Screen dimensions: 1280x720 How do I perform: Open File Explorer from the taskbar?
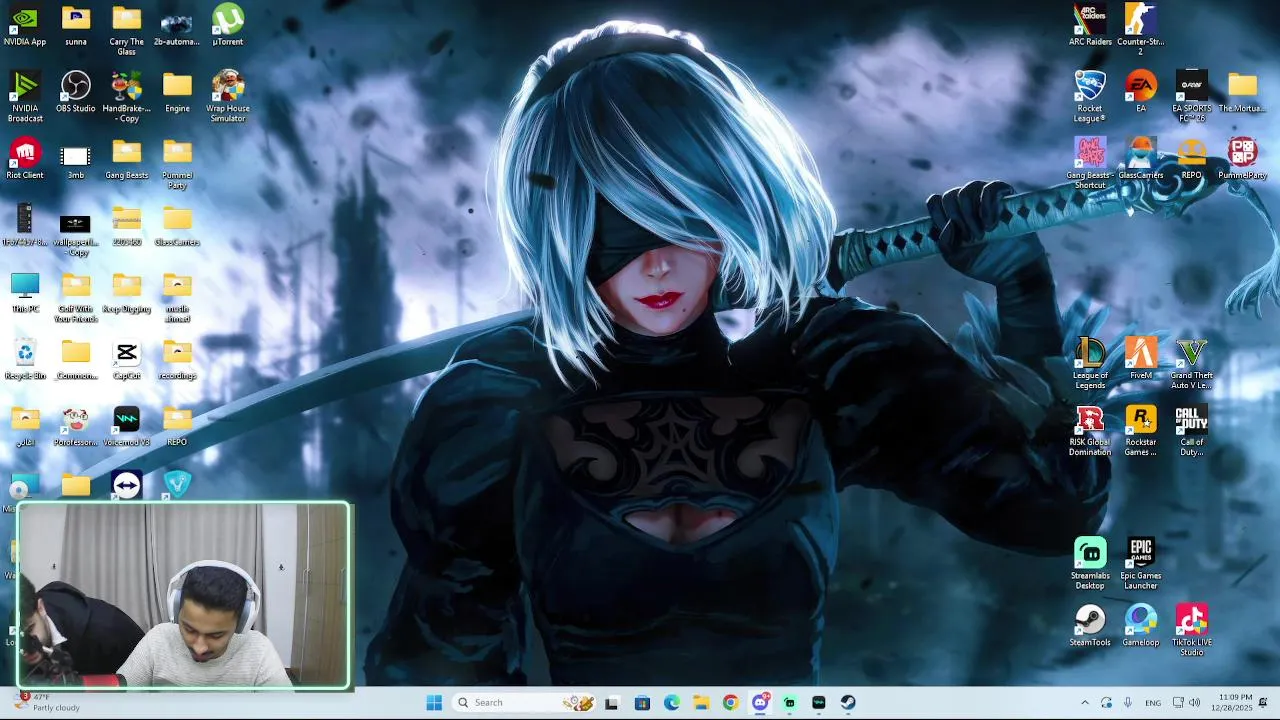[x=701, y=702]
